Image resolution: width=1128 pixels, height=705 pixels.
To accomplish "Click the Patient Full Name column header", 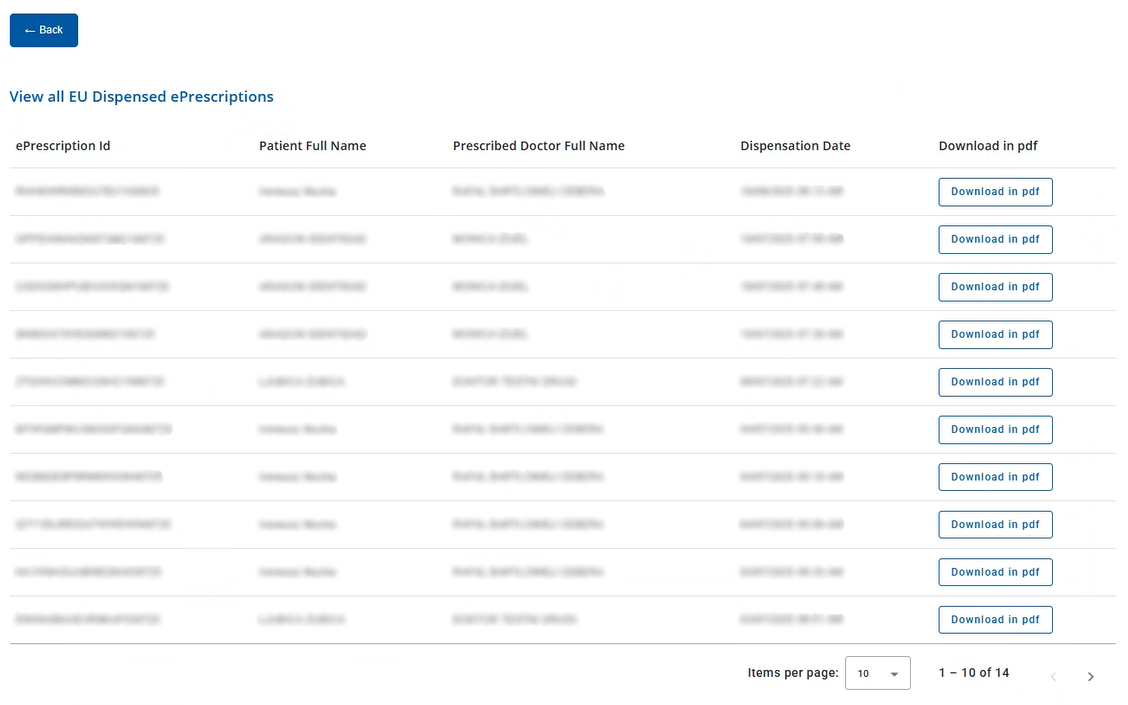I will point(312,146).
